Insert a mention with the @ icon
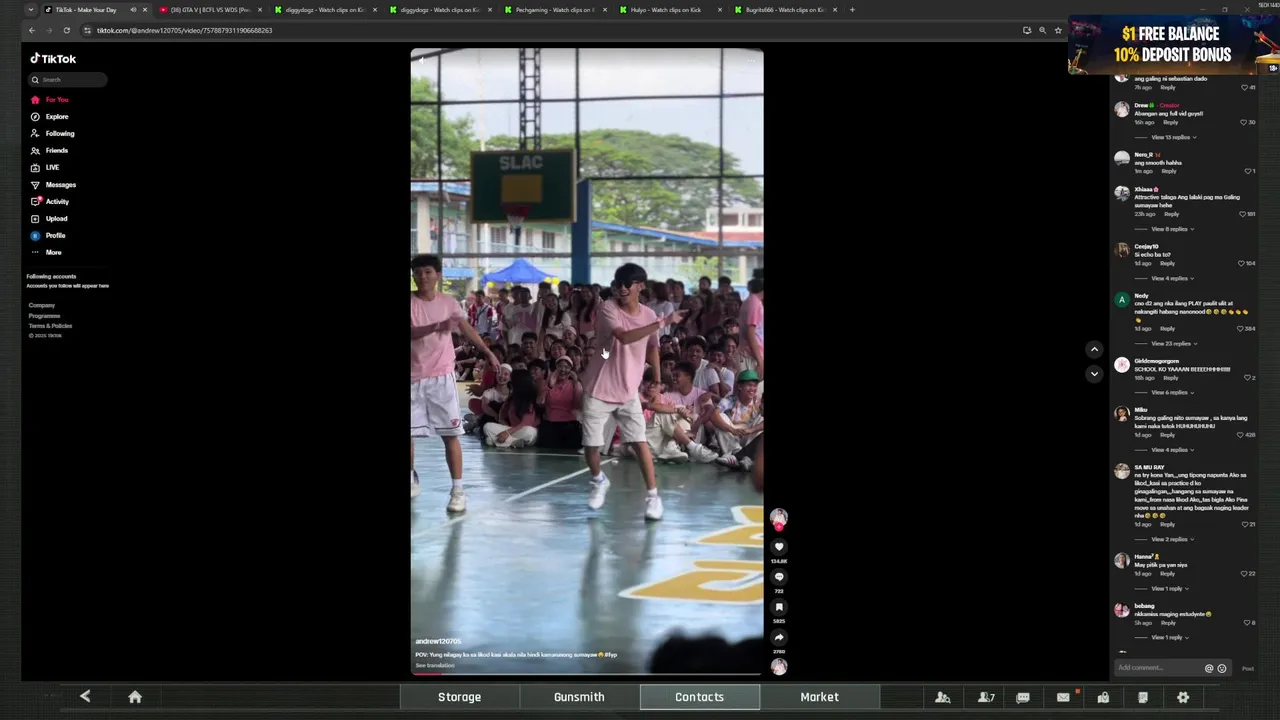The image size is (1280, 720). (x=1209, y=668)
